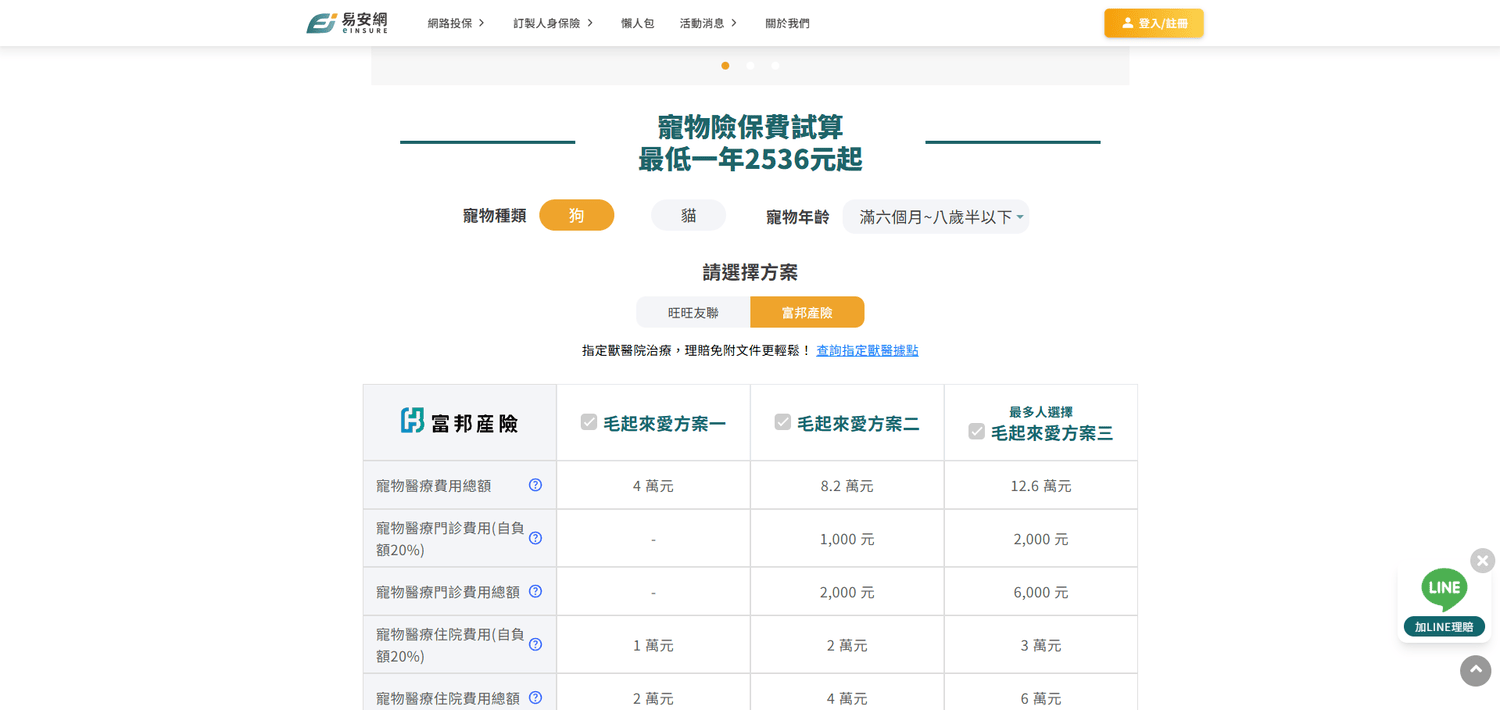This screenshot has height=710, width=1500.
Task: Open the 查詢指定獸醫據點 link
Action: [867, 350]
